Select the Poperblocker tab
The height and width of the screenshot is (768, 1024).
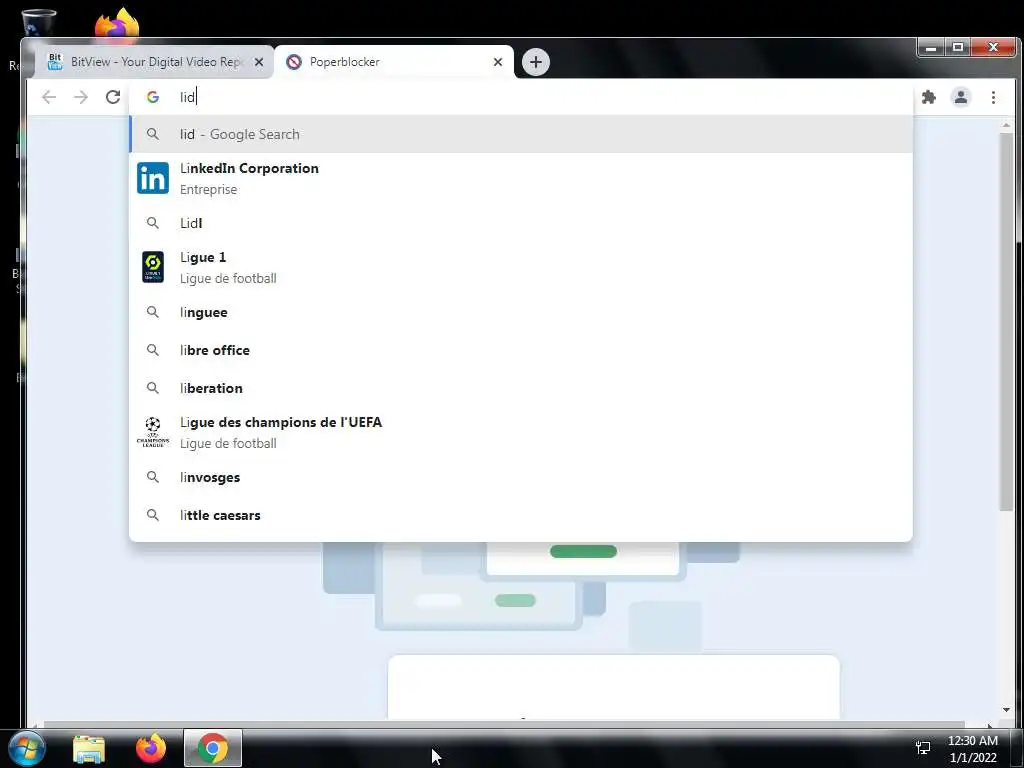point(394,62)
